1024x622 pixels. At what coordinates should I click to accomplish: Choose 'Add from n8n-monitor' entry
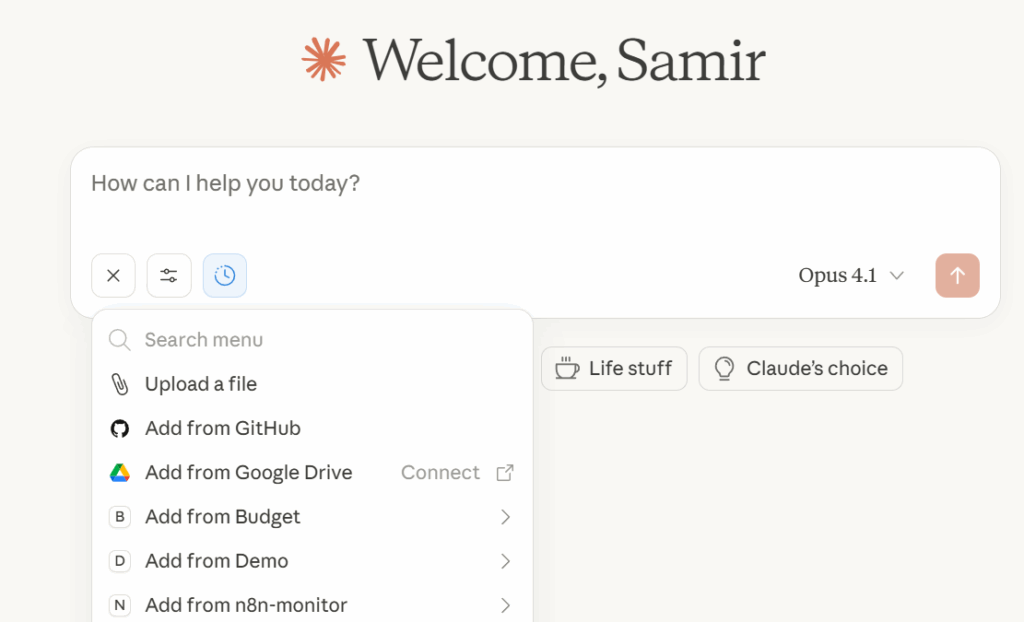(312, 605)
